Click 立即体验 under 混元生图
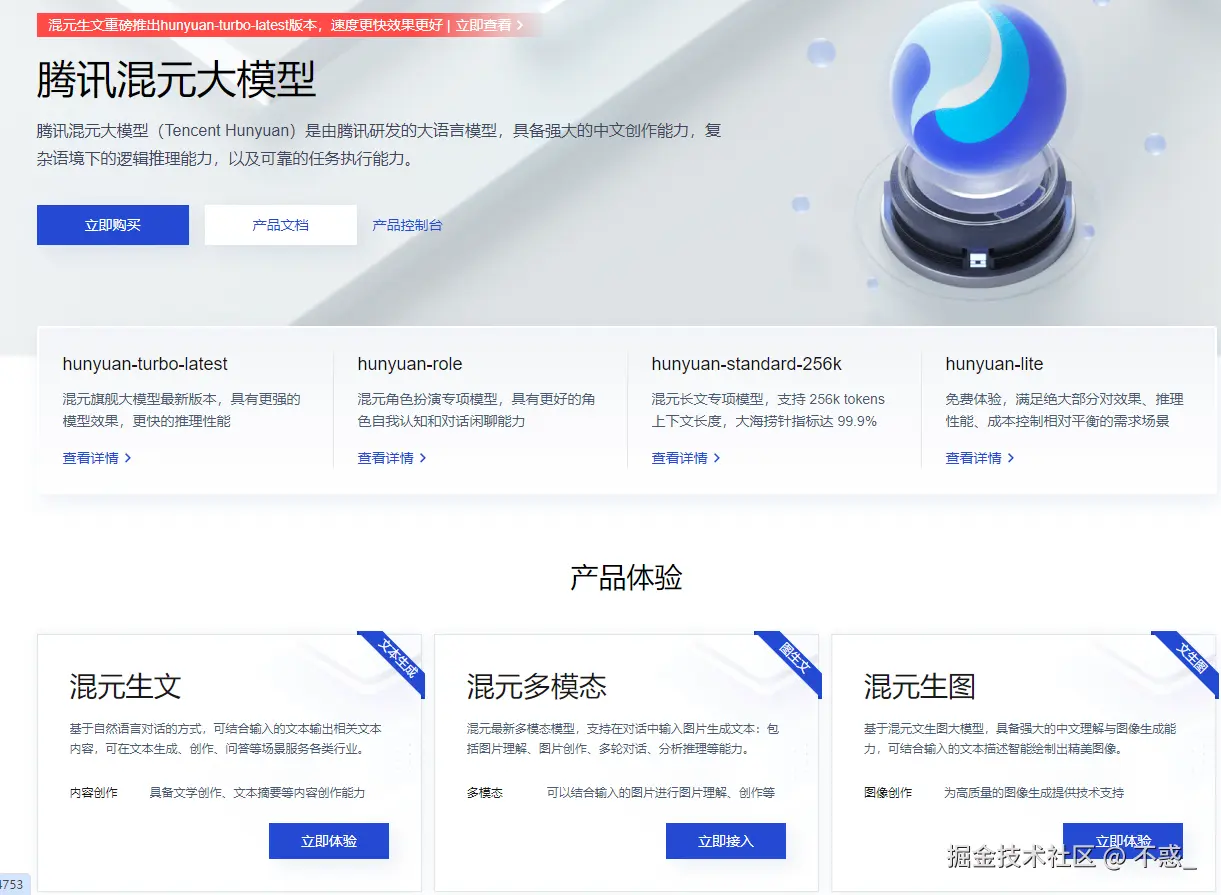Image resolution: width=1221 pixels, height=895 pixels. [x=1121, y=840]
